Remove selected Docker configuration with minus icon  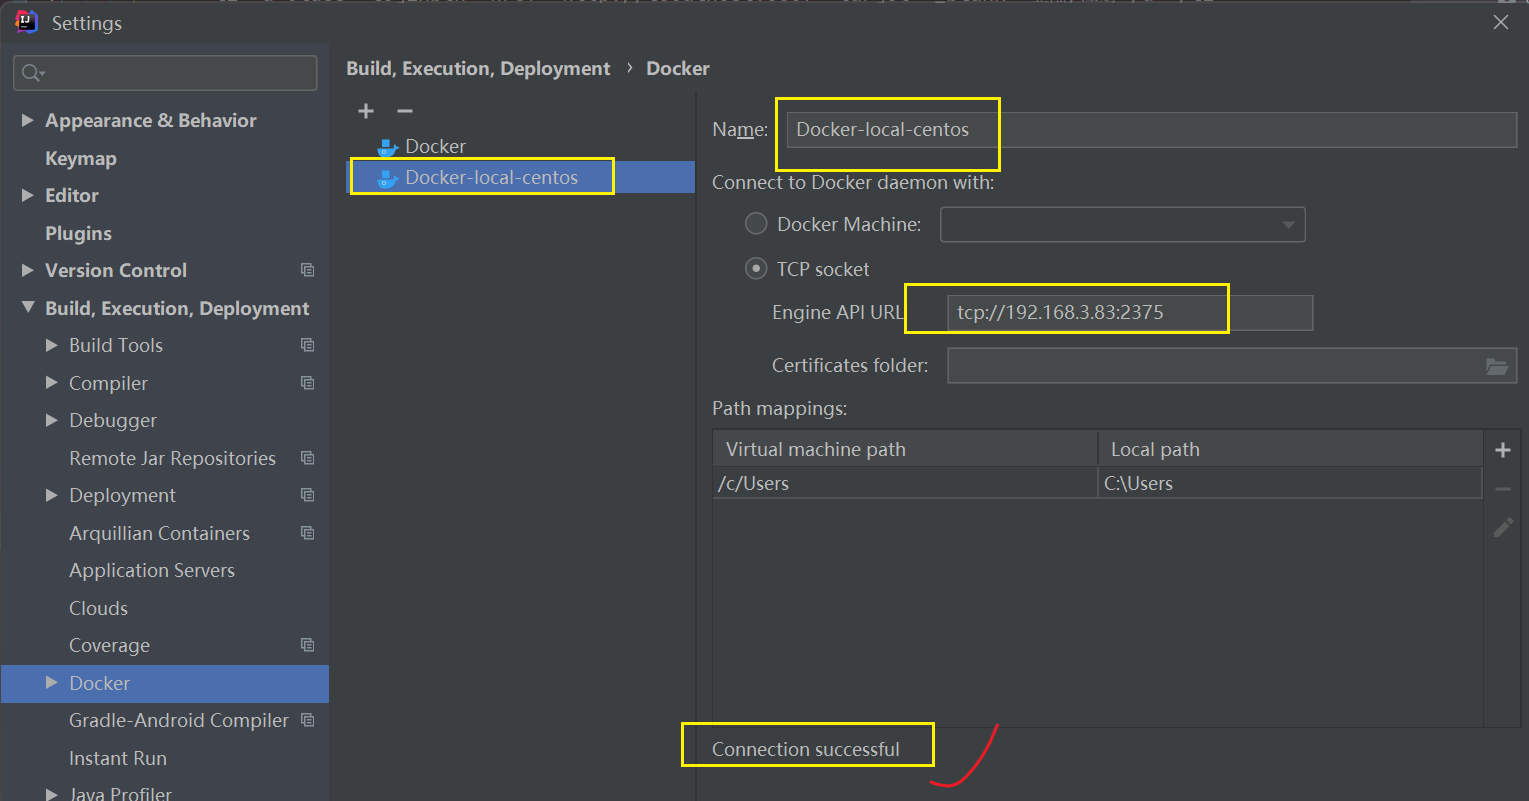tap(404, 111)
